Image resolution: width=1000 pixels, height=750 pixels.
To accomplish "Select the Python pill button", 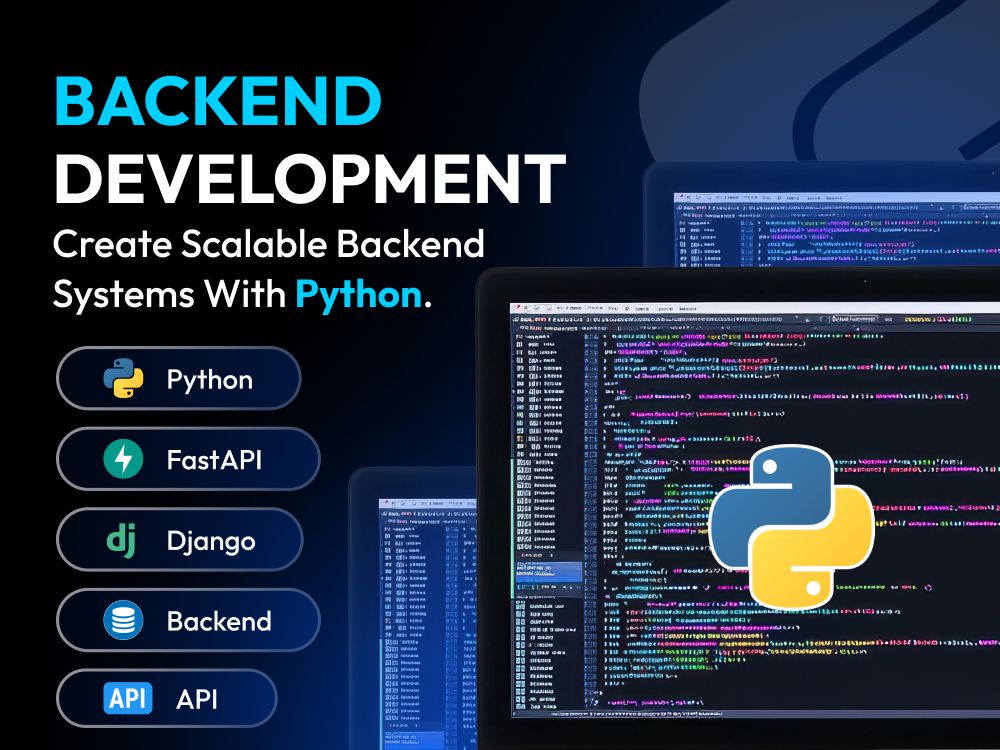I will pos(179,378).
